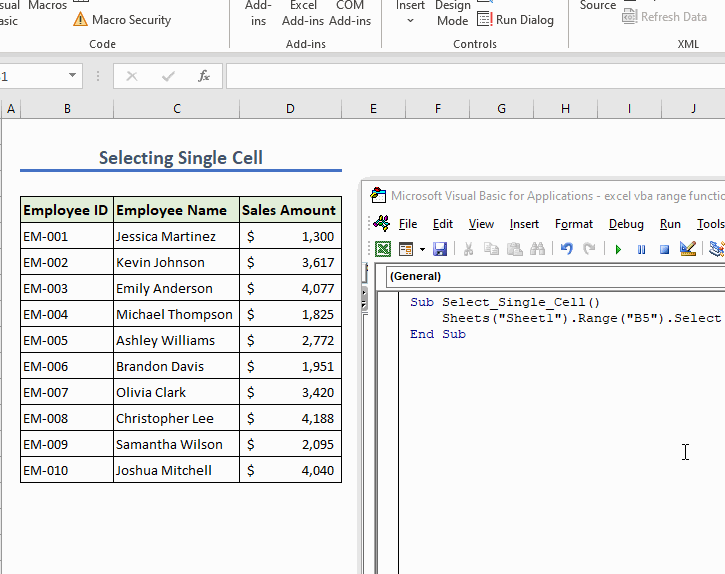Toggle Design Mode in Controls group
Image resolution: width=725 pixels, height=574 pixels.
(x=452, y=13)
